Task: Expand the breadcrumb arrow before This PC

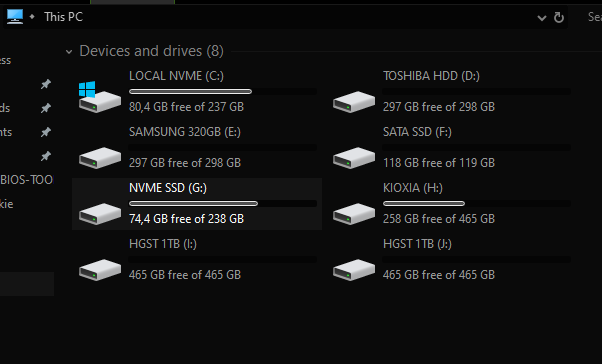Action: tap(32, 17)
